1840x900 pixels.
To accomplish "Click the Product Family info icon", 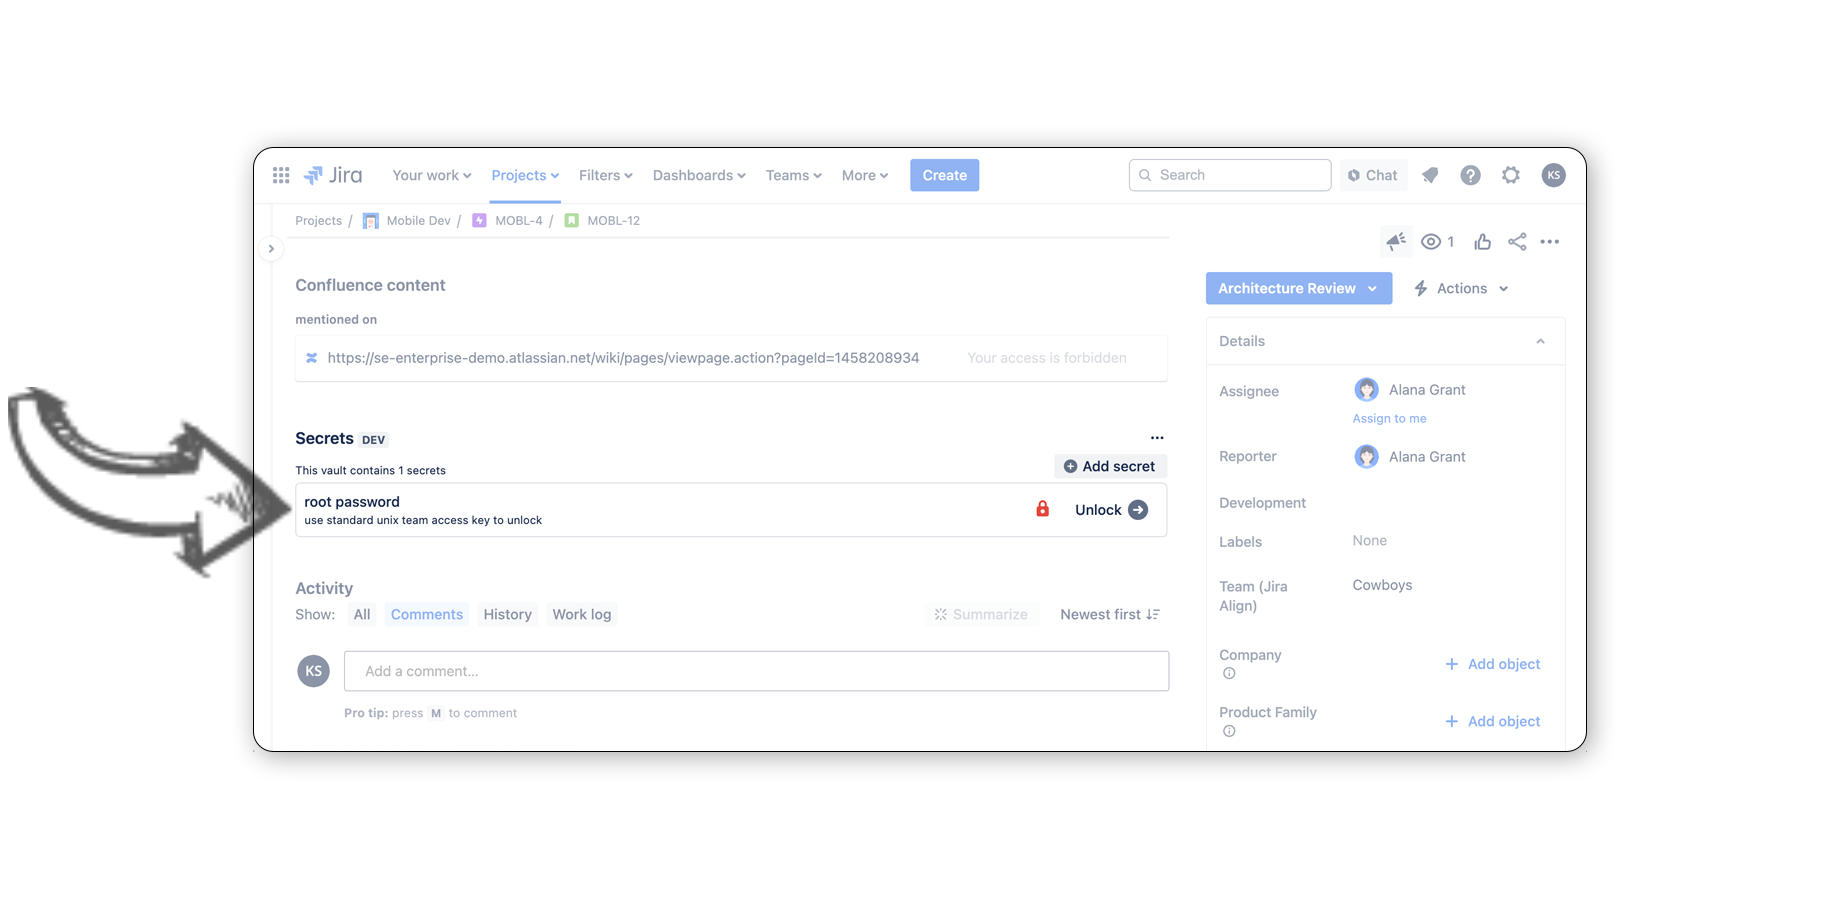I will tap(1229, 731).
